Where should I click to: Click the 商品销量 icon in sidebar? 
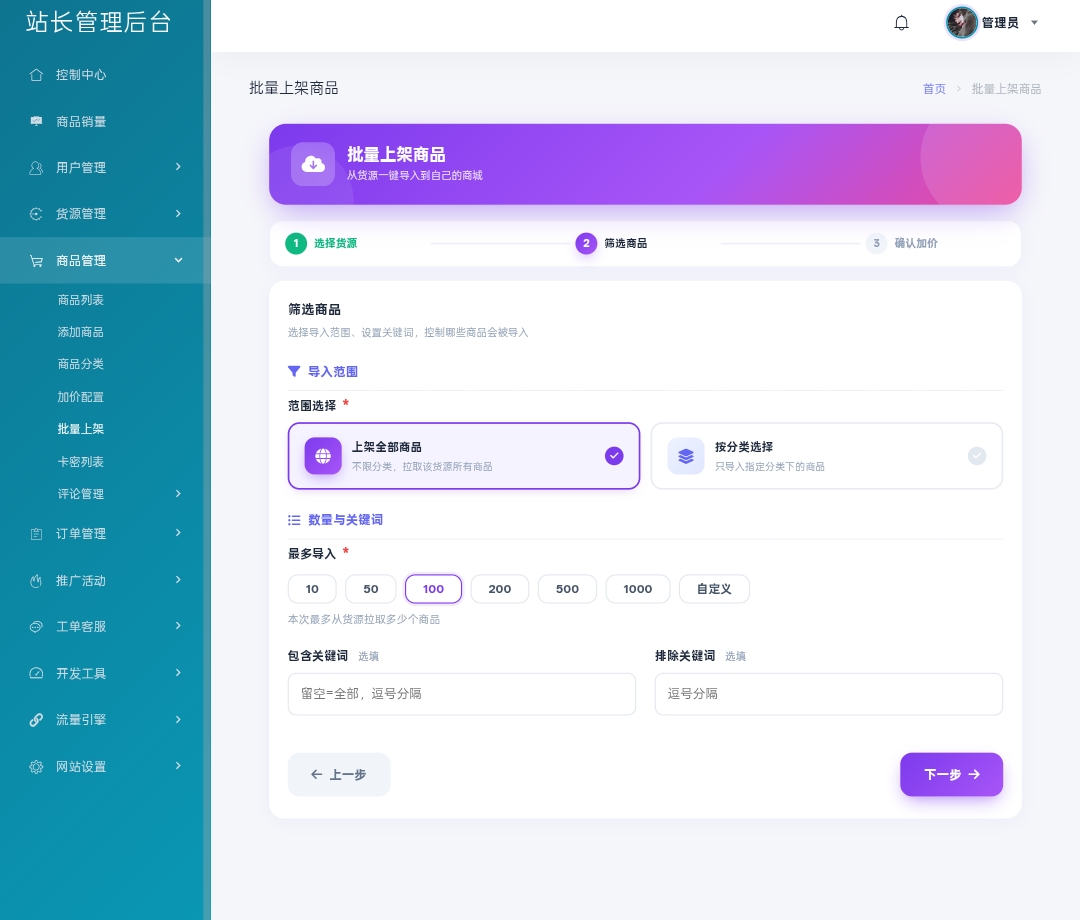click(x=37, y=121)
